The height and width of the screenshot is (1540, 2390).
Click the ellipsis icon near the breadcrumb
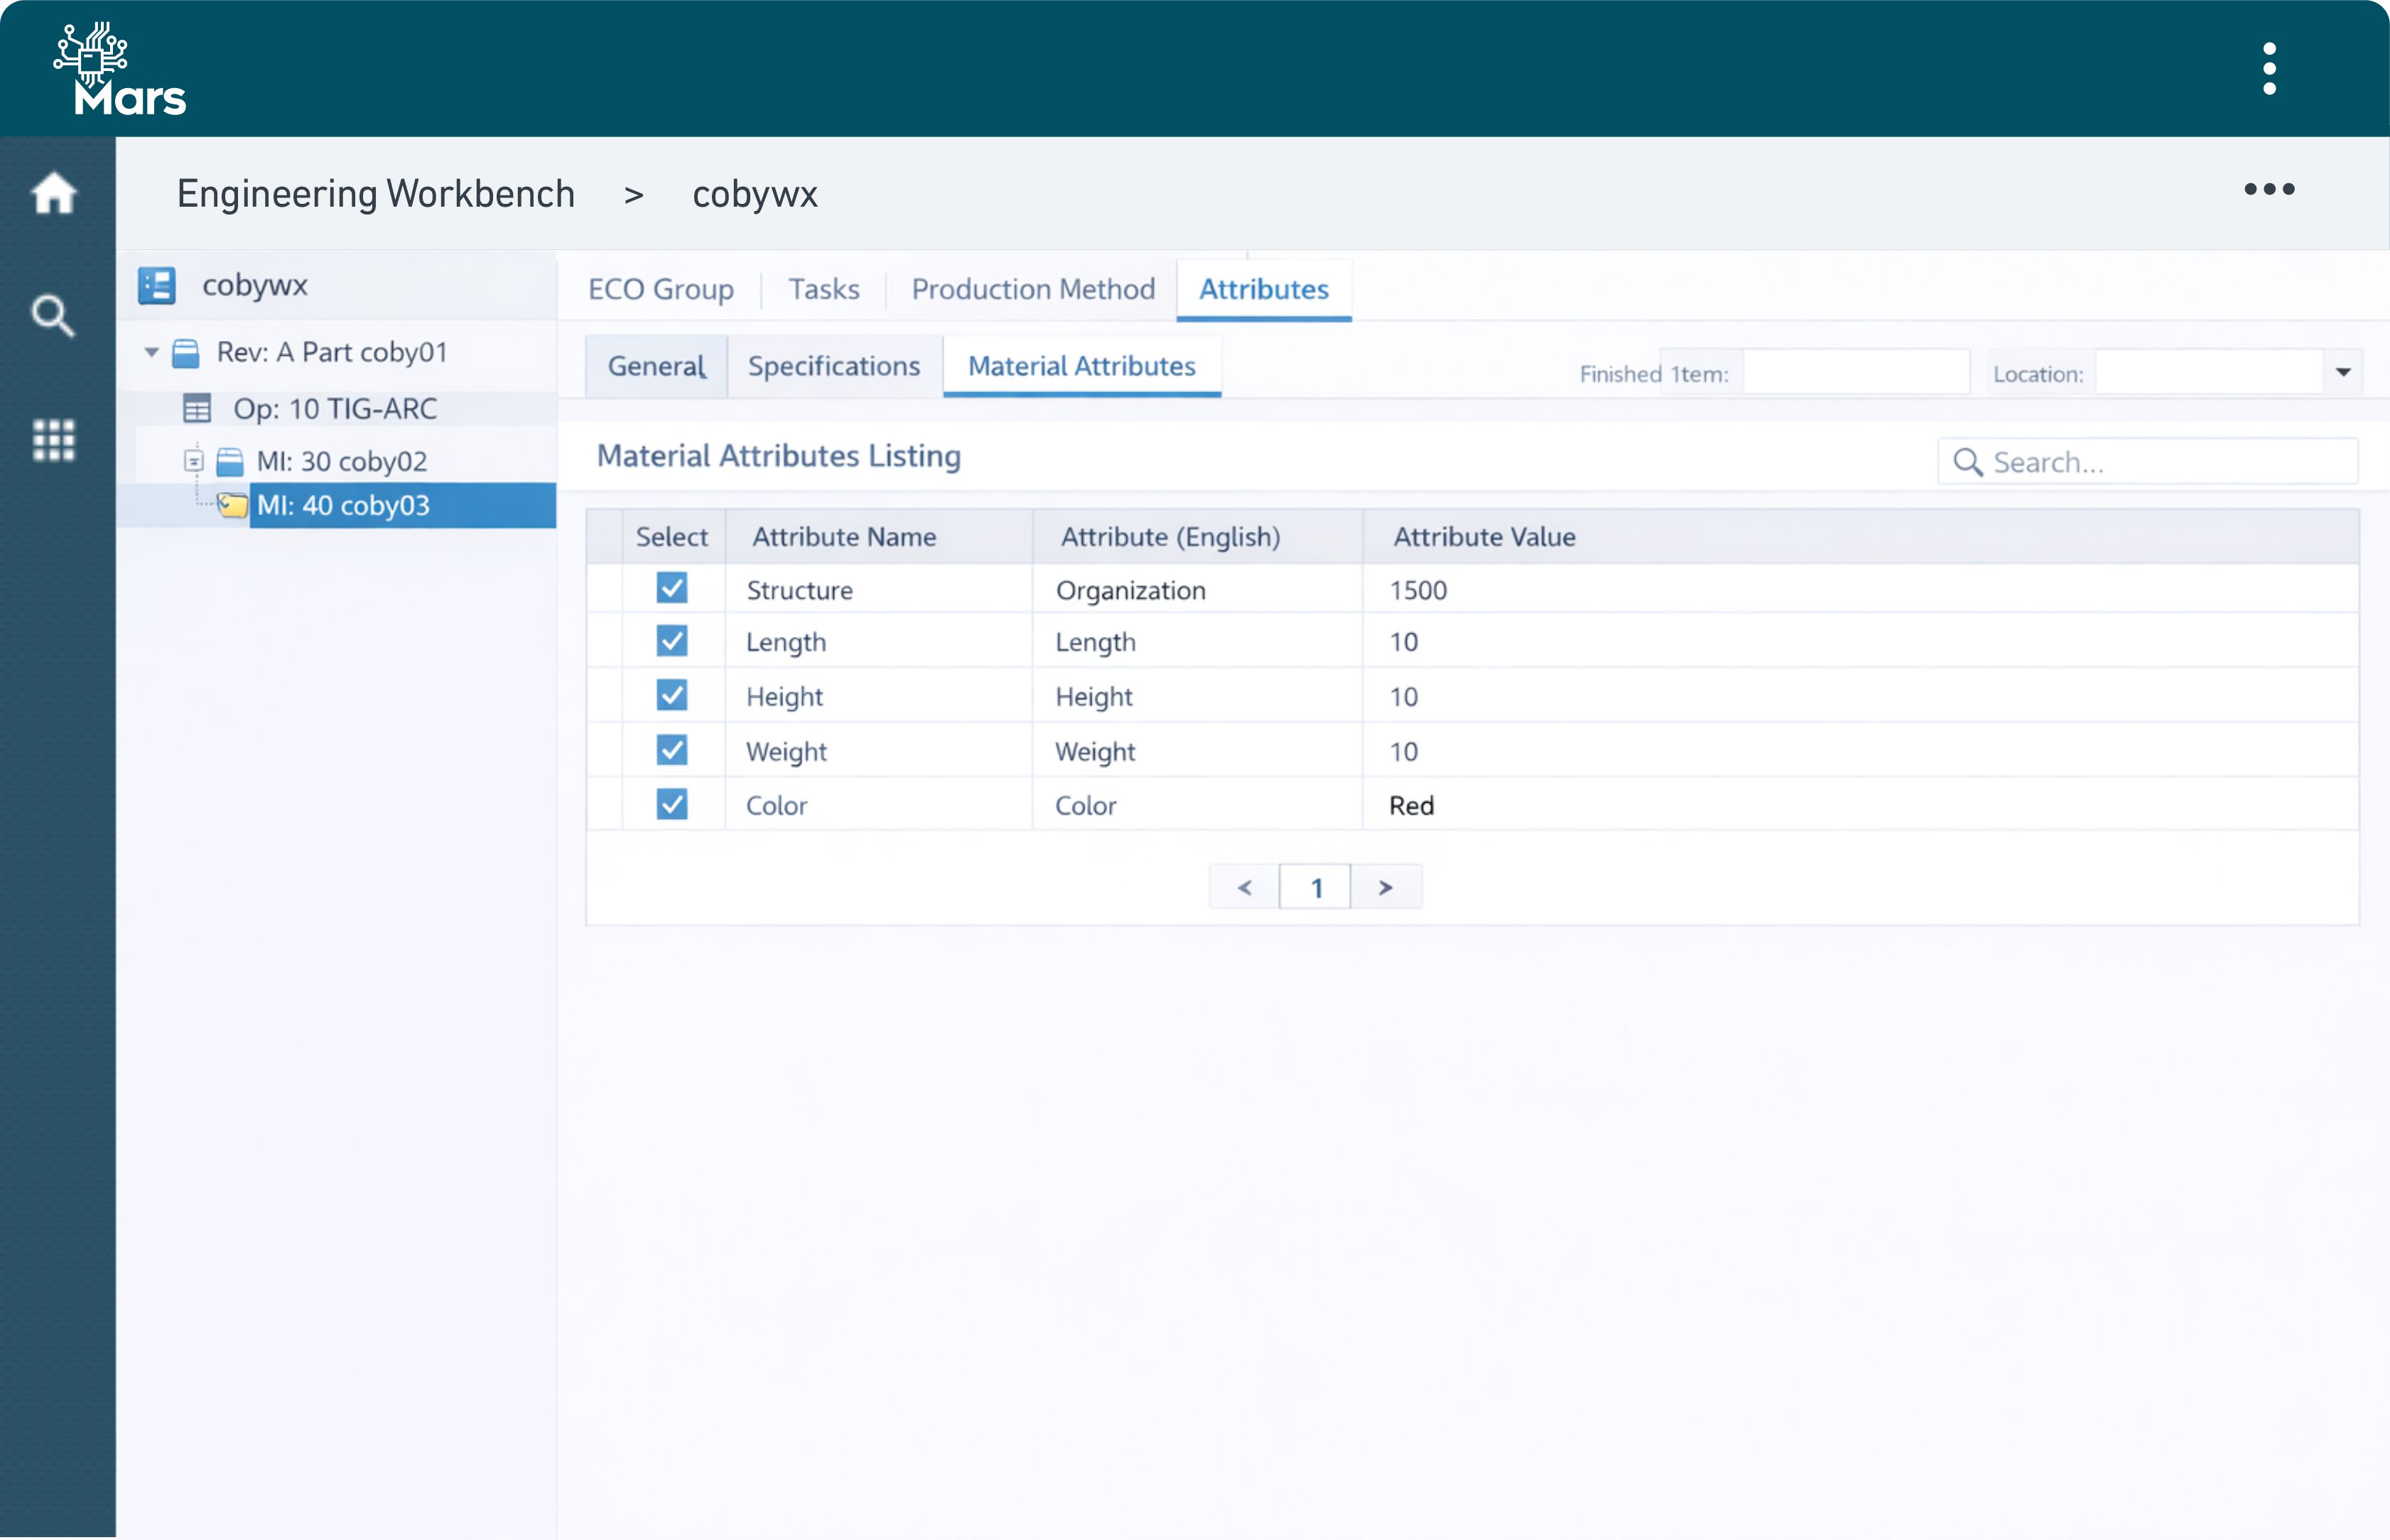coord(2268,190)
